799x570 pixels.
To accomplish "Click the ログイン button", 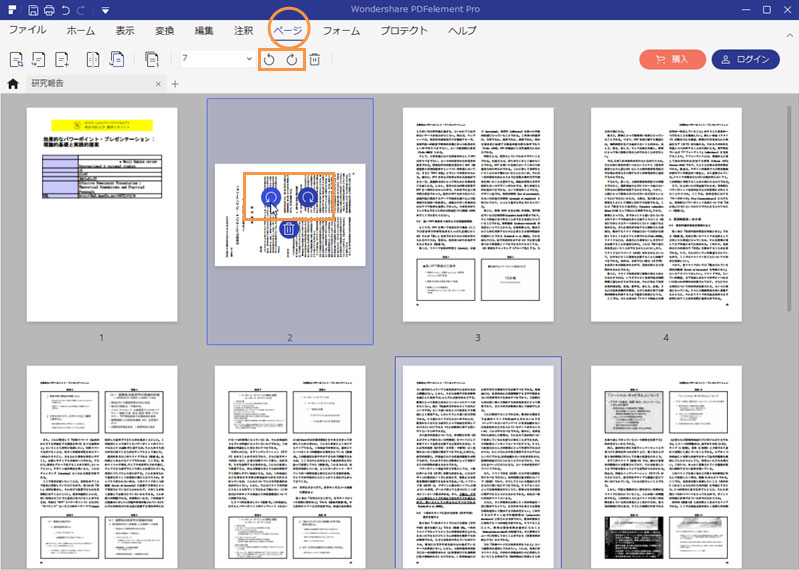I will [745, 60].
